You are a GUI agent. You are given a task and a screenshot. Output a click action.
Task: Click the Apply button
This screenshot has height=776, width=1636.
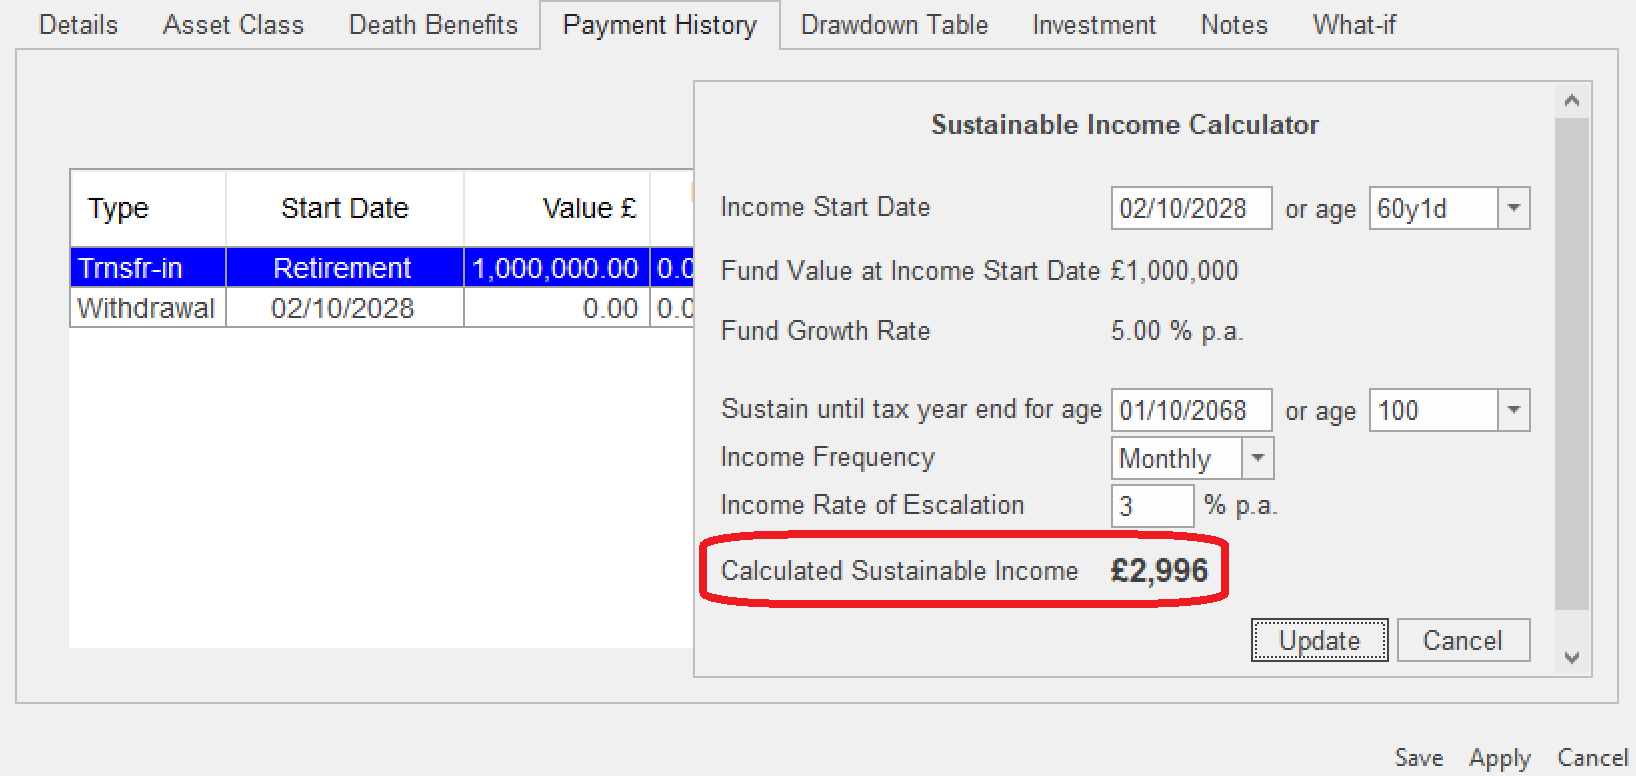tap(1499, 758)
